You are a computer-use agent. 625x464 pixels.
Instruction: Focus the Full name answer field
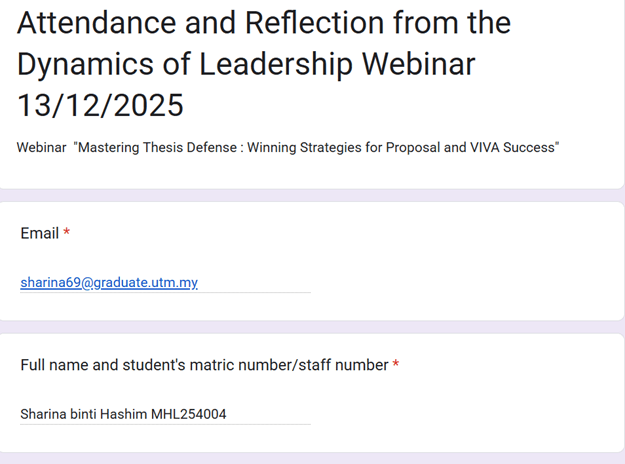pos(165,414)
